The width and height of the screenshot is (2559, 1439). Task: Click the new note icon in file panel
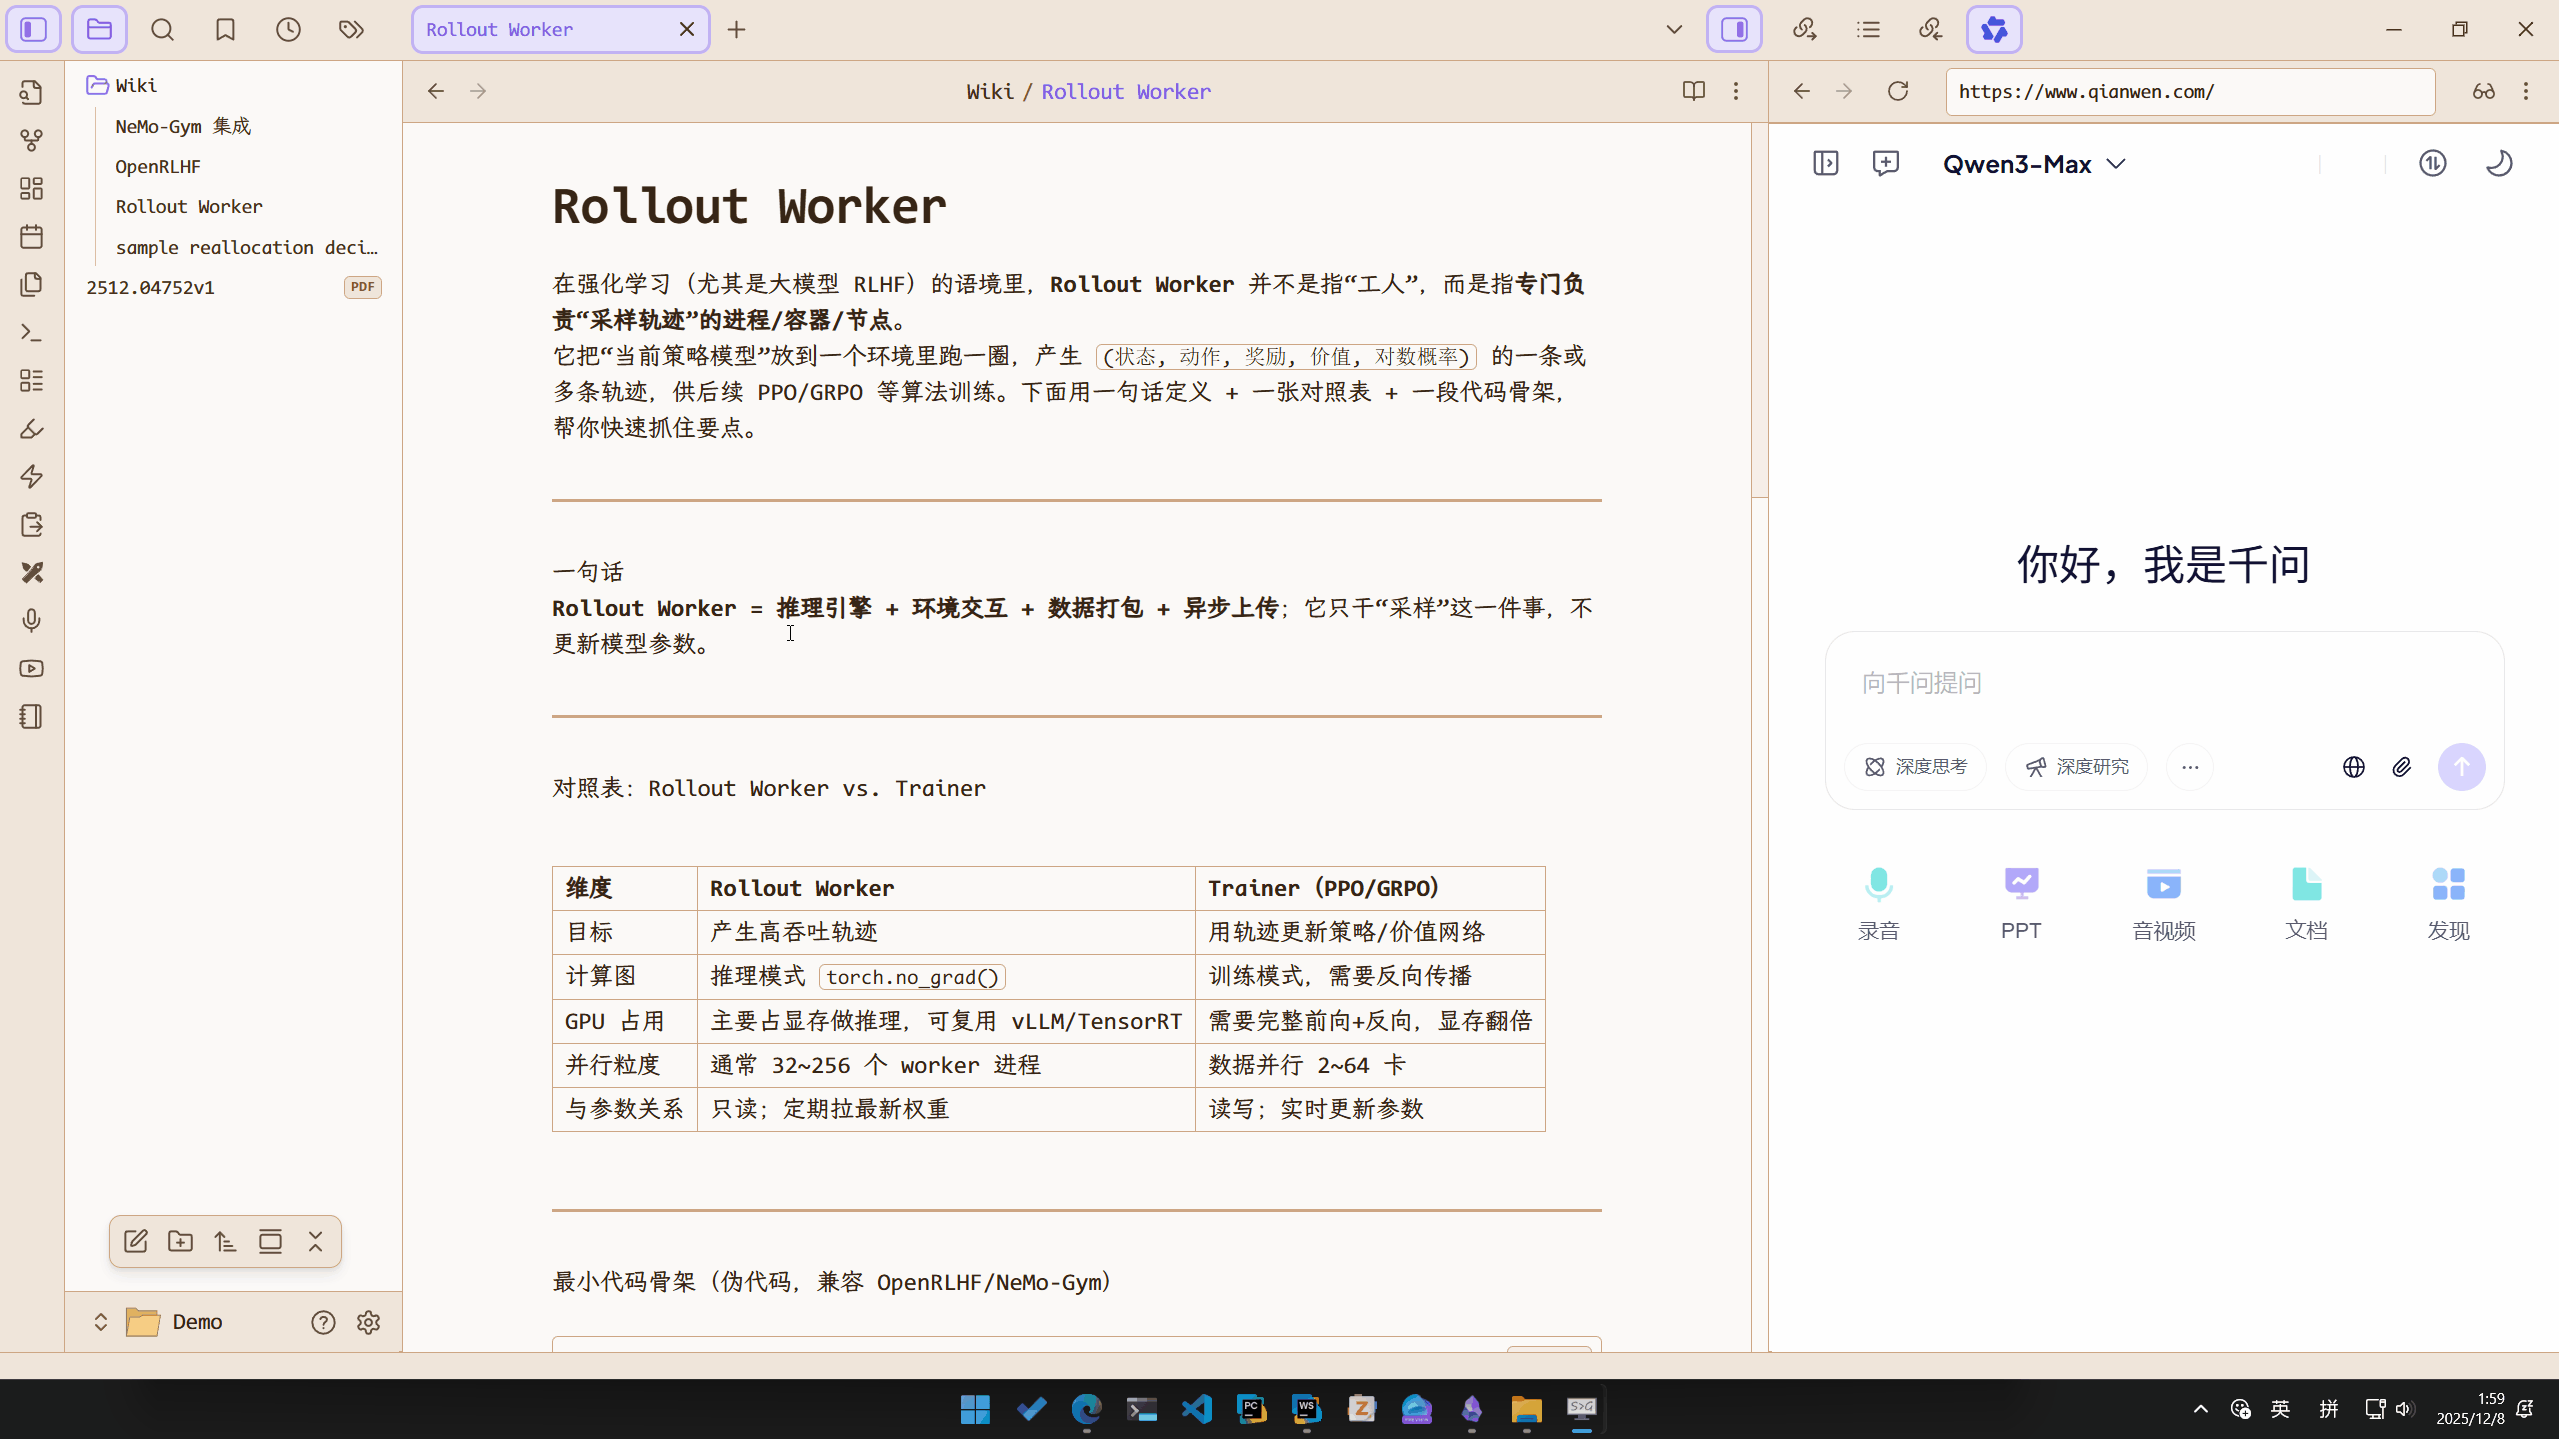[136, 1242]
